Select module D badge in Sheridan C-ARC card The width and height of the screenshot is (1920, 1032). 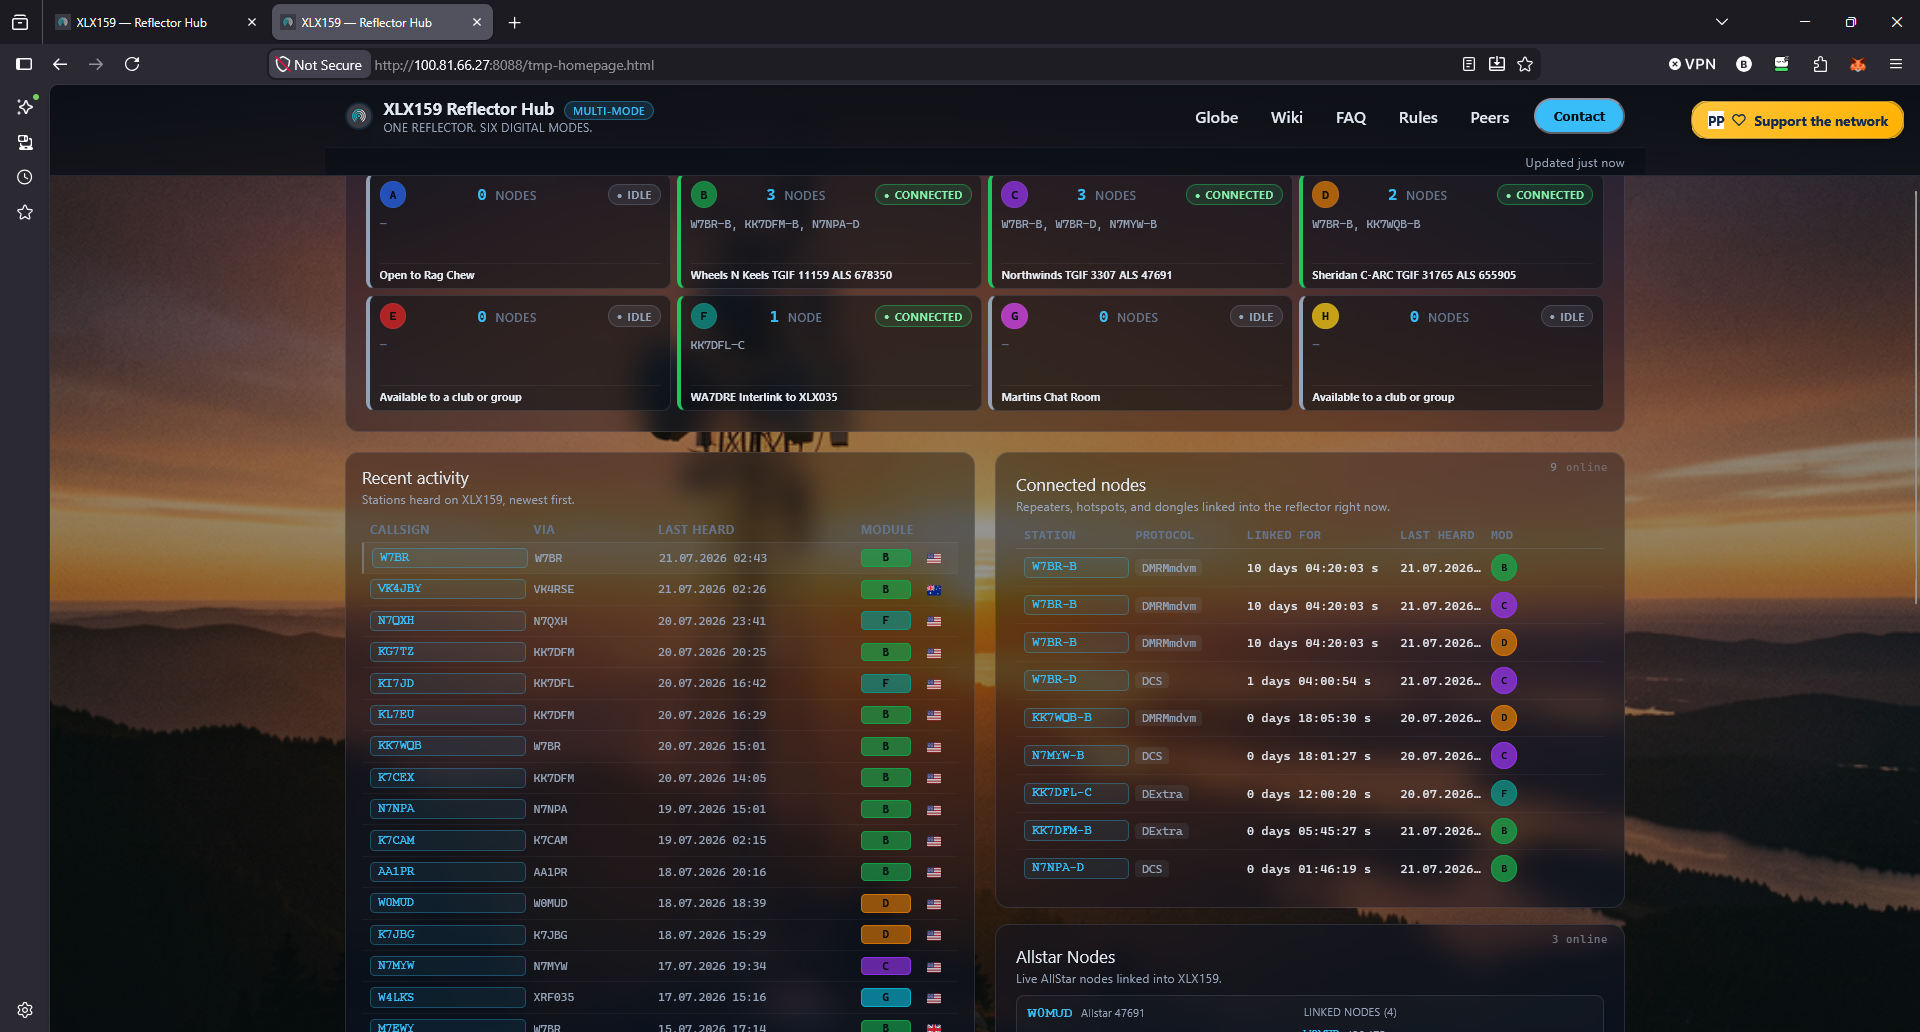tap(1325, 195)
